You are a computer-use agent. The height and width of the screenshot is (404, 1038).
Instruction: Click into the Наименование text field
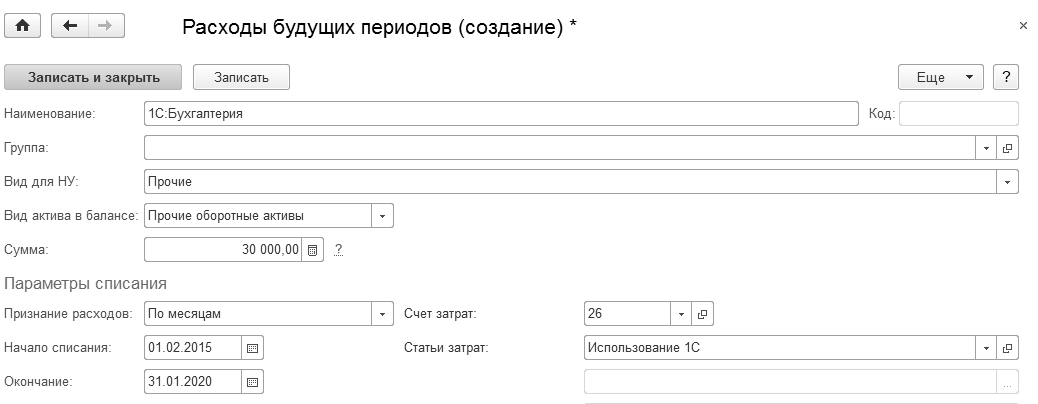(x=500, y=114)
